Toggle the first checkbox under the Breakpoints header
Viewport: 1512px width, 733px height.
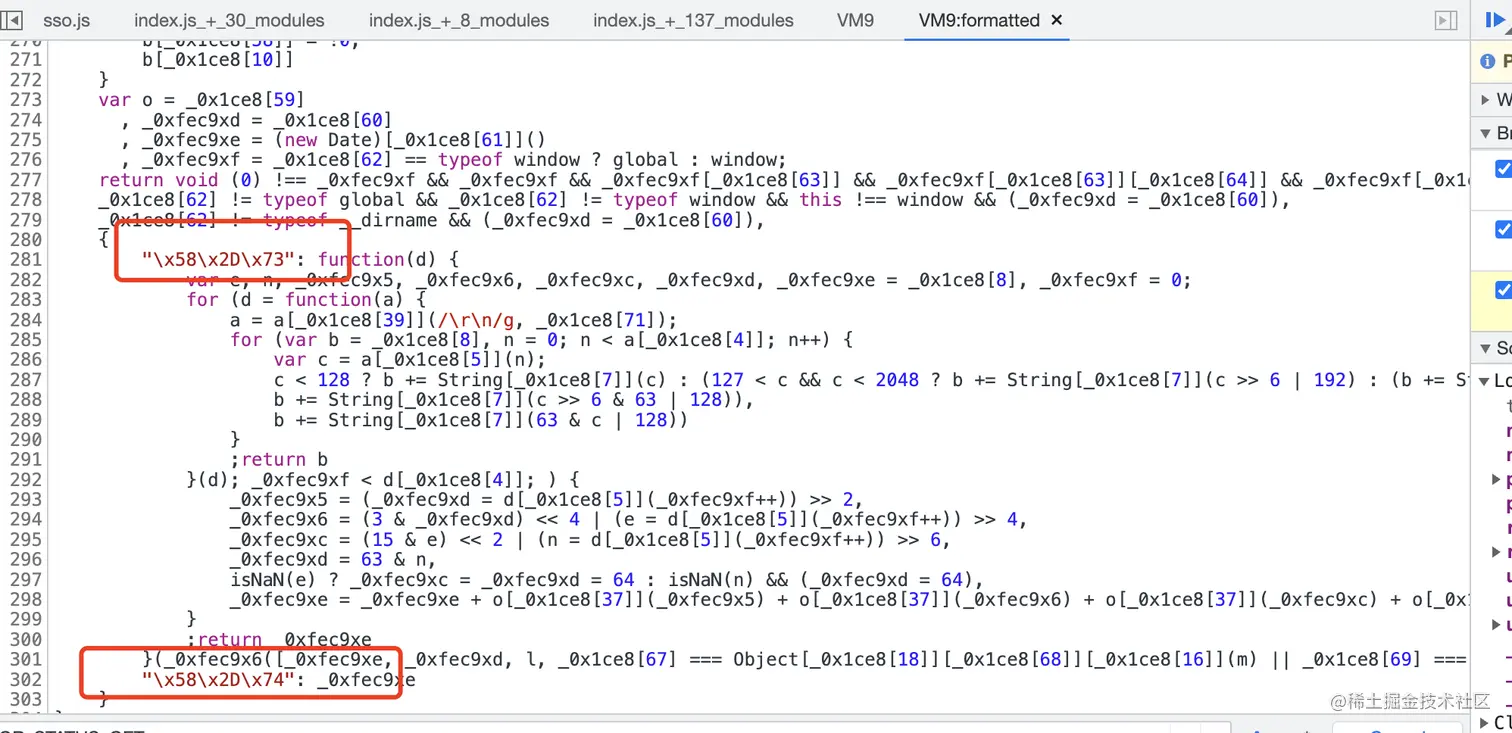coord(1503,168)
